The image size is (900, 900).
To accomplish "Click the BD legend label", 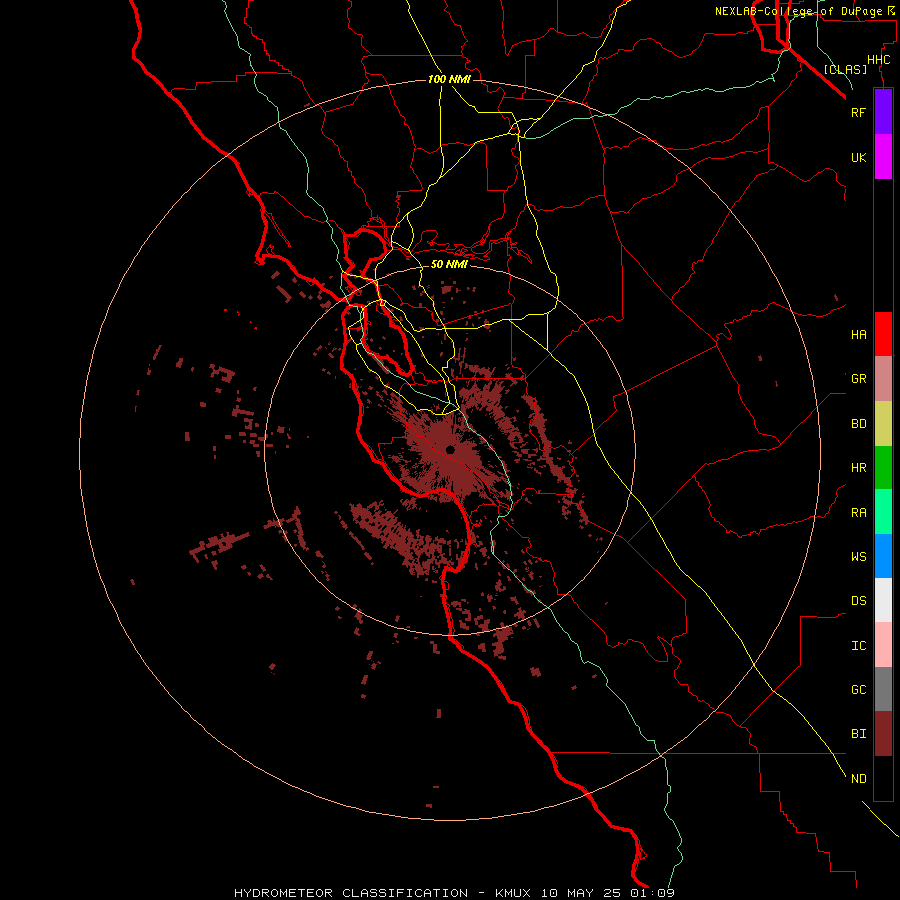I will [x=858, y=424].
